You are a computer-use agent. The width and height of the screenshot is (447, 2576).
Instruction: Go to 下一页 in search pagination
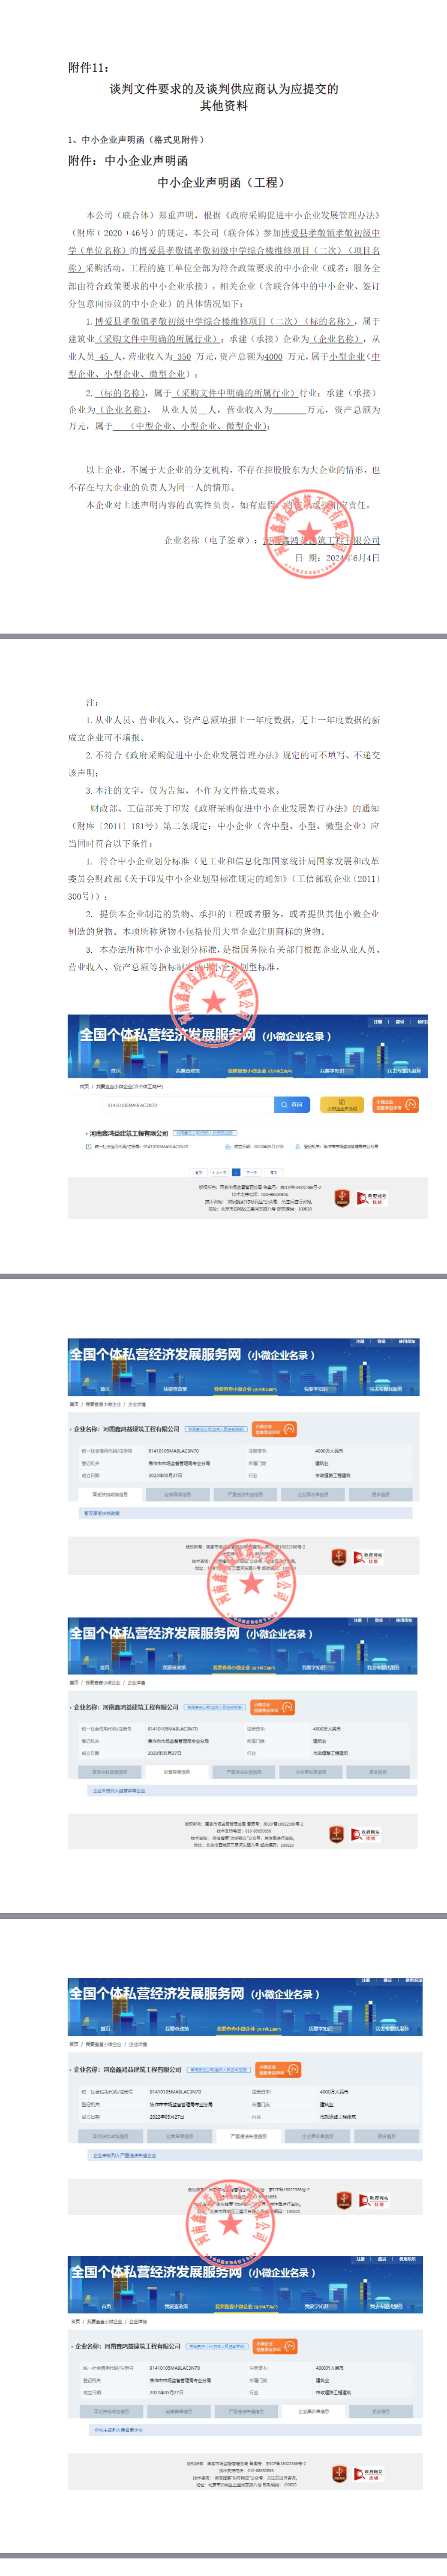[252, 1172]
